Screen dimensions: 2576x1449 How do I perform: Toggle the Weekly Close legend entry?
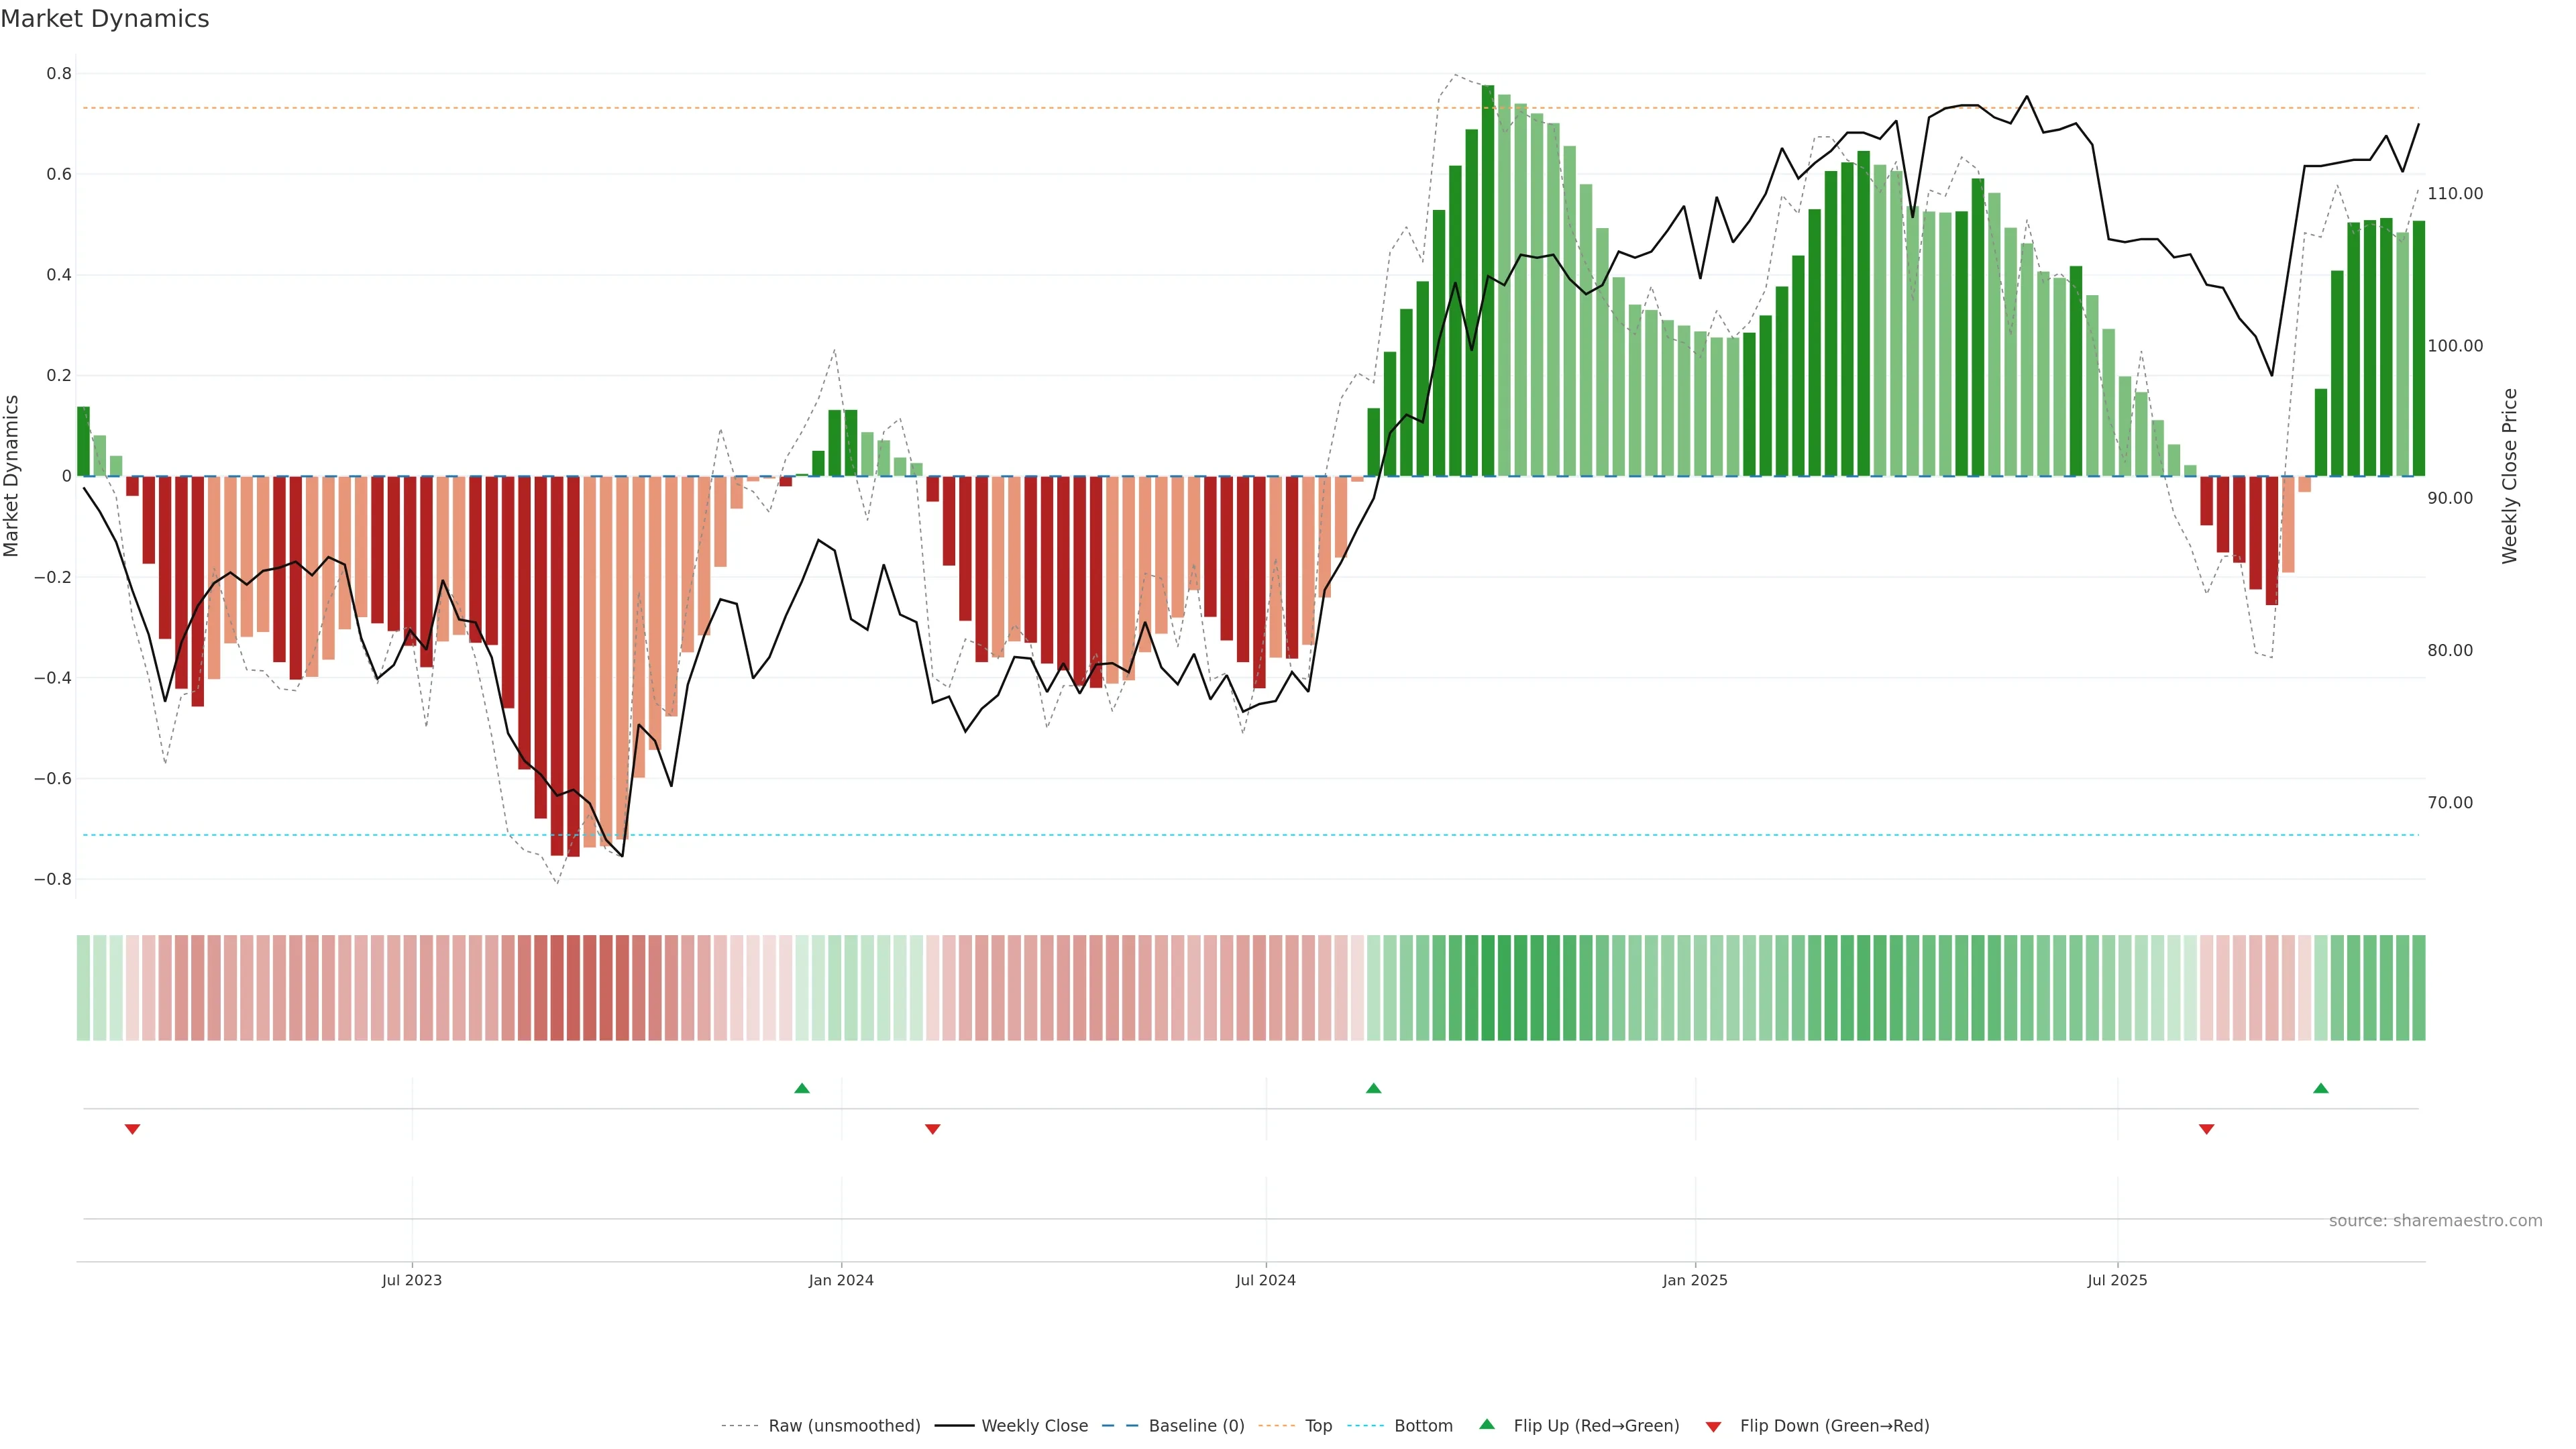(1034, 1426)
